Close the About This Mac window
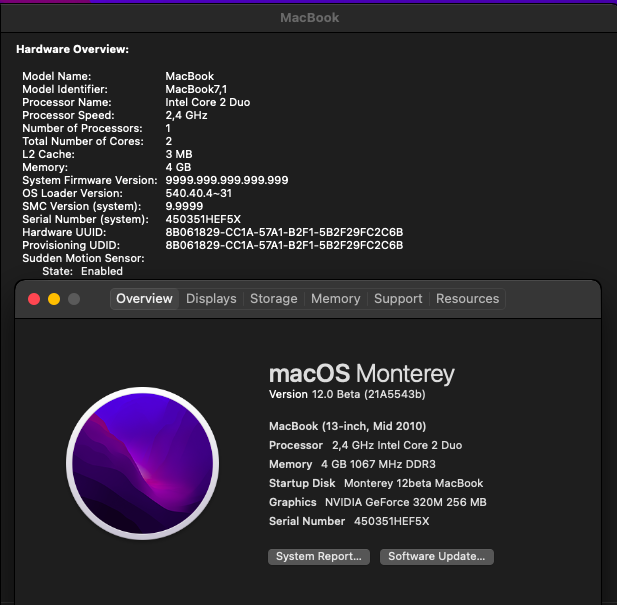 coord(34,299)
